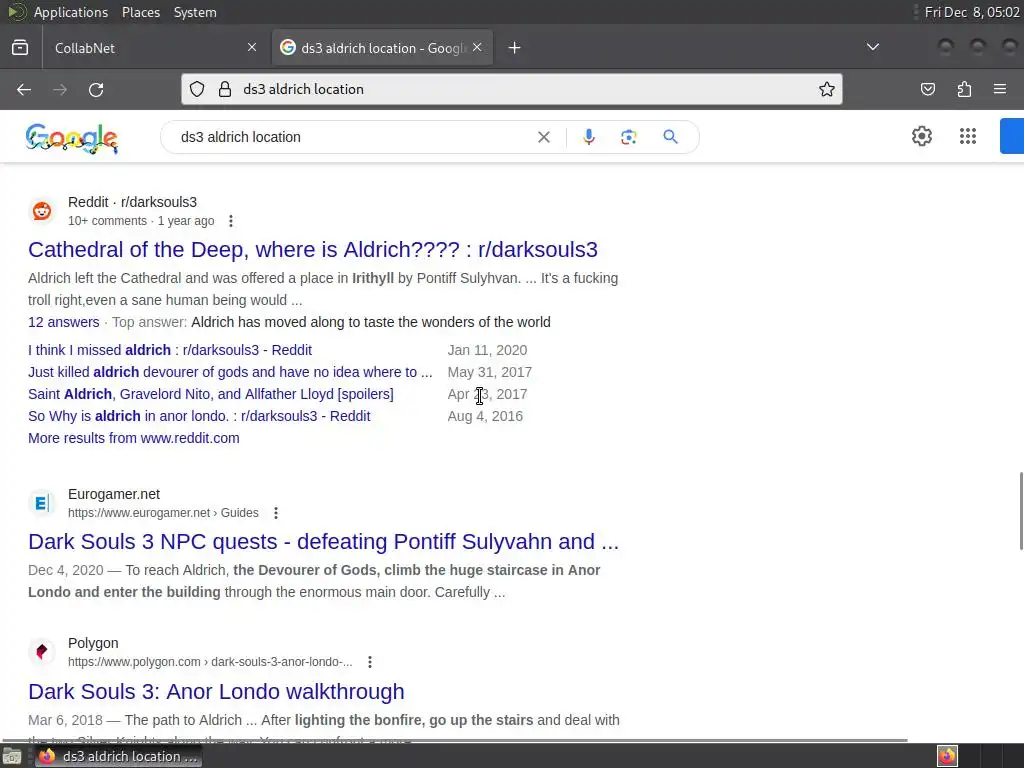
Task: Open the Pocket save icon
Action: (x=928, y=89)
